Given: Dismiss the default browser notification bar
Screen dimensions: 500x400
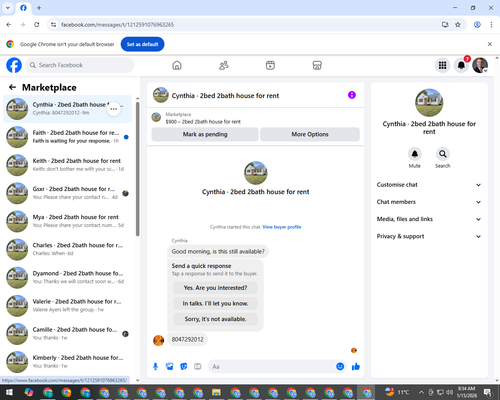Looking at the screenshot, I should tap(490, 44).
